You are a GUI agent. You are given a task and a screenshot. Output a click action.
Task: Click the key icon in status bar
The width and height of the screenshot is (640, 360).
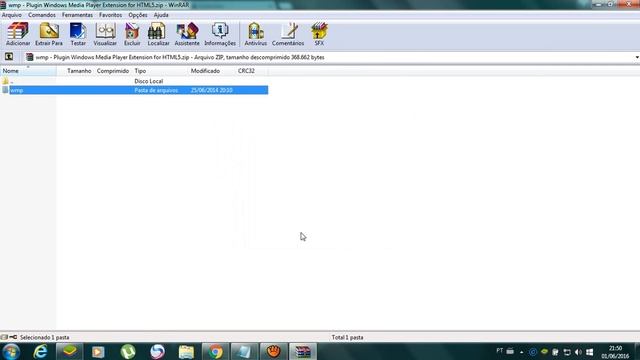tap(13, 337)
